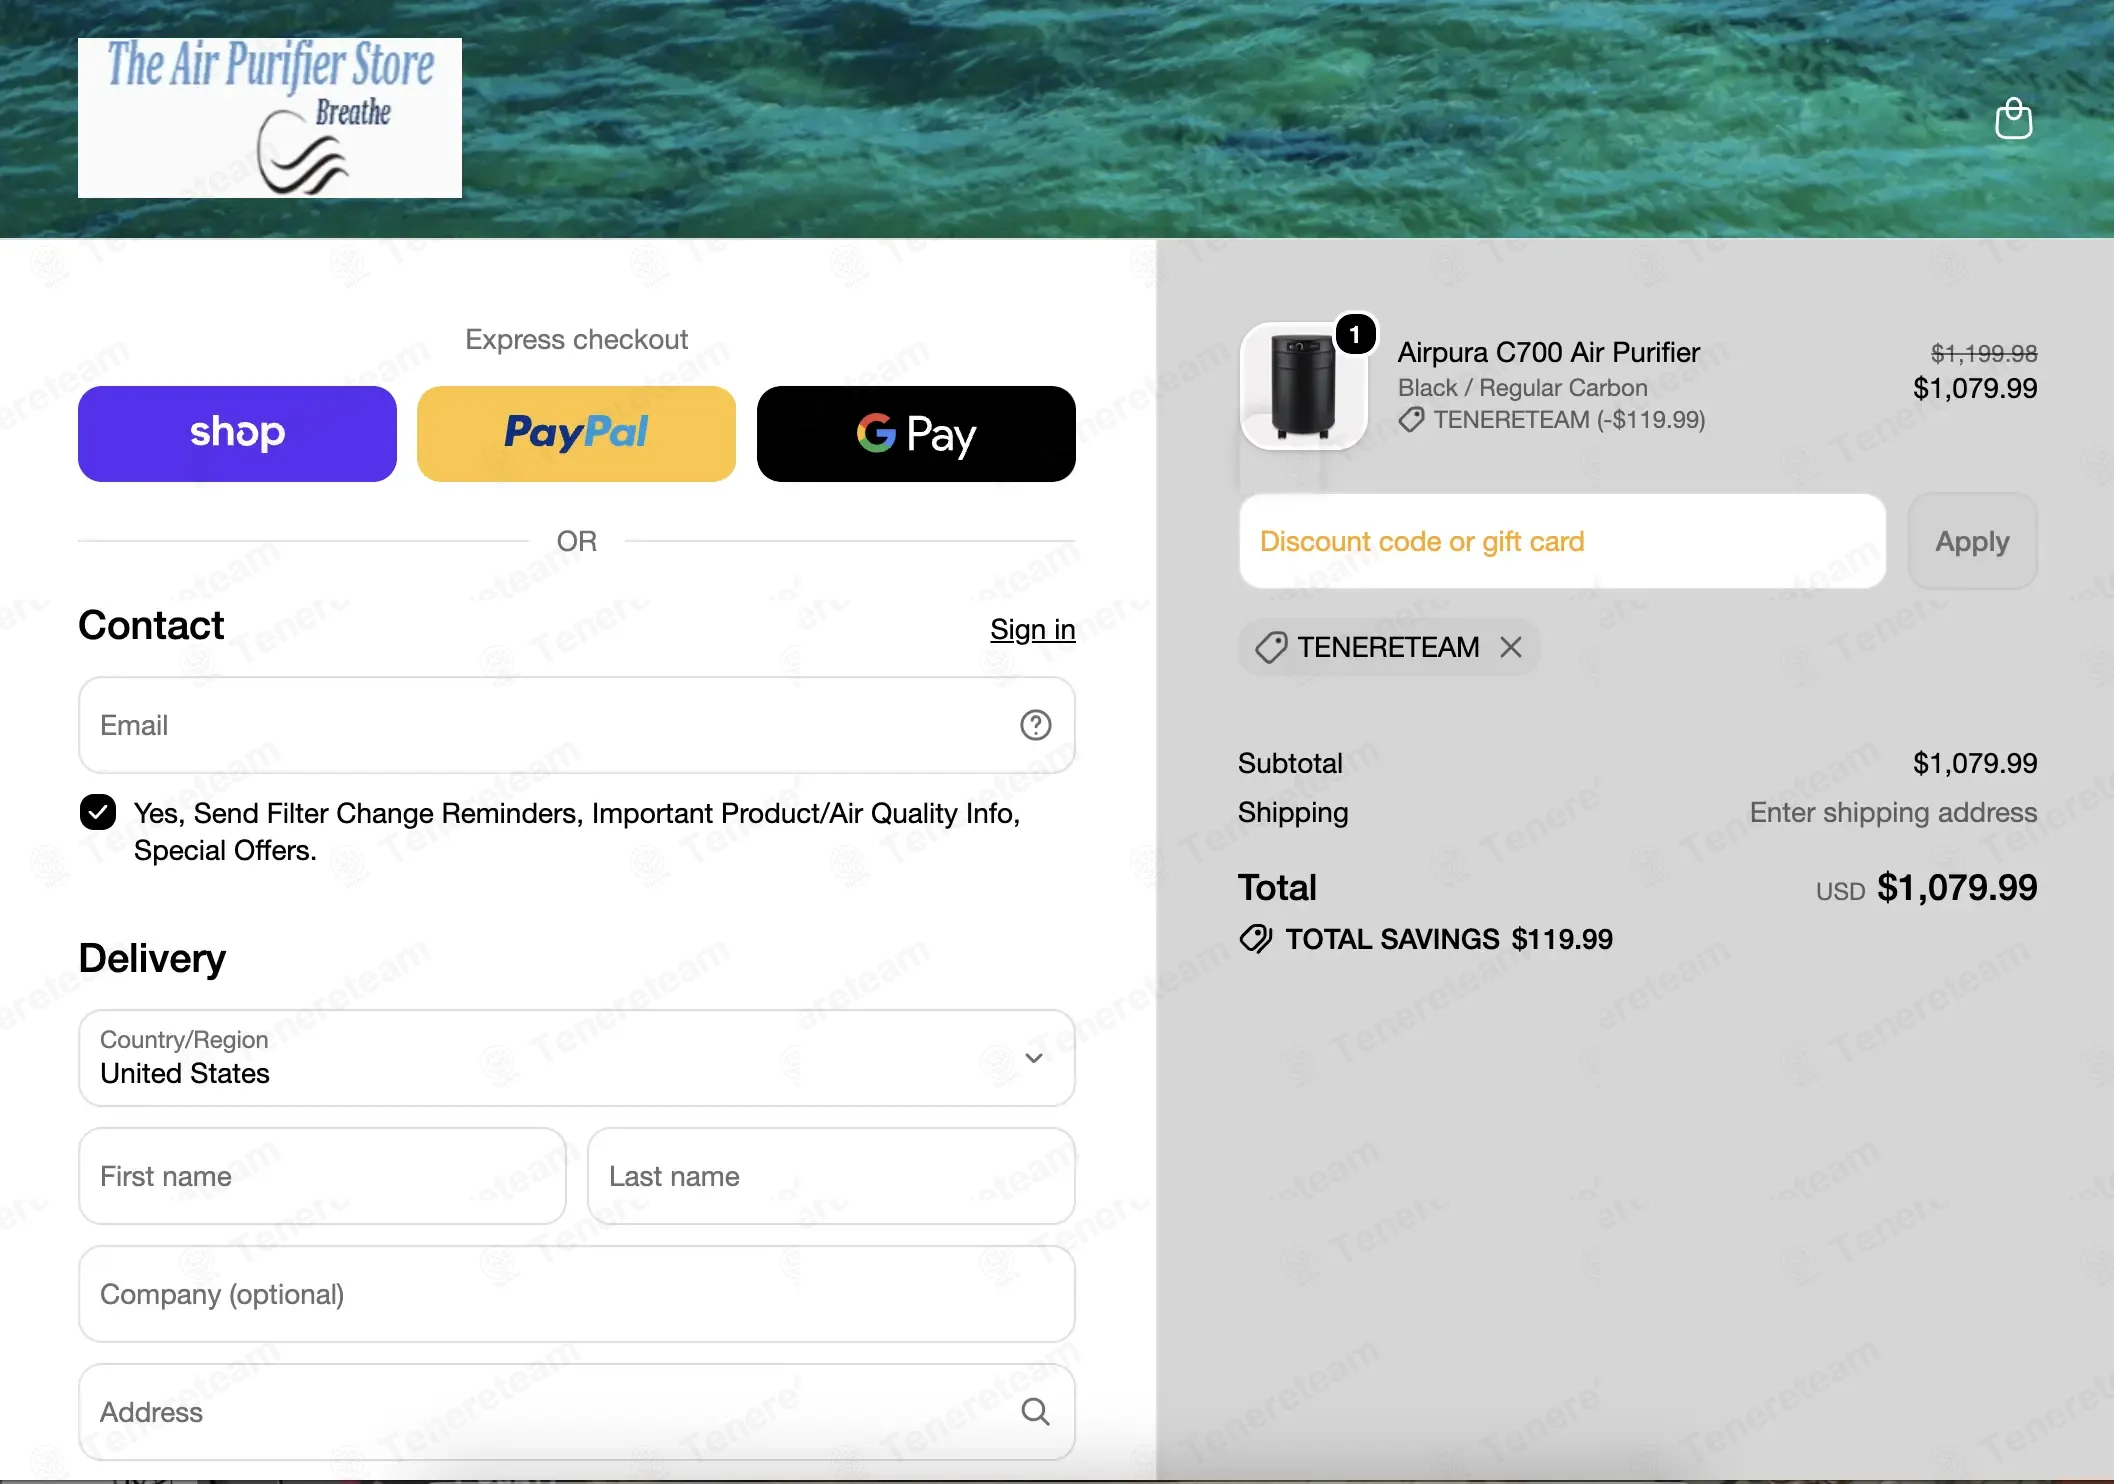Remove the TENERETEAM discount code

click(1511, 647)
